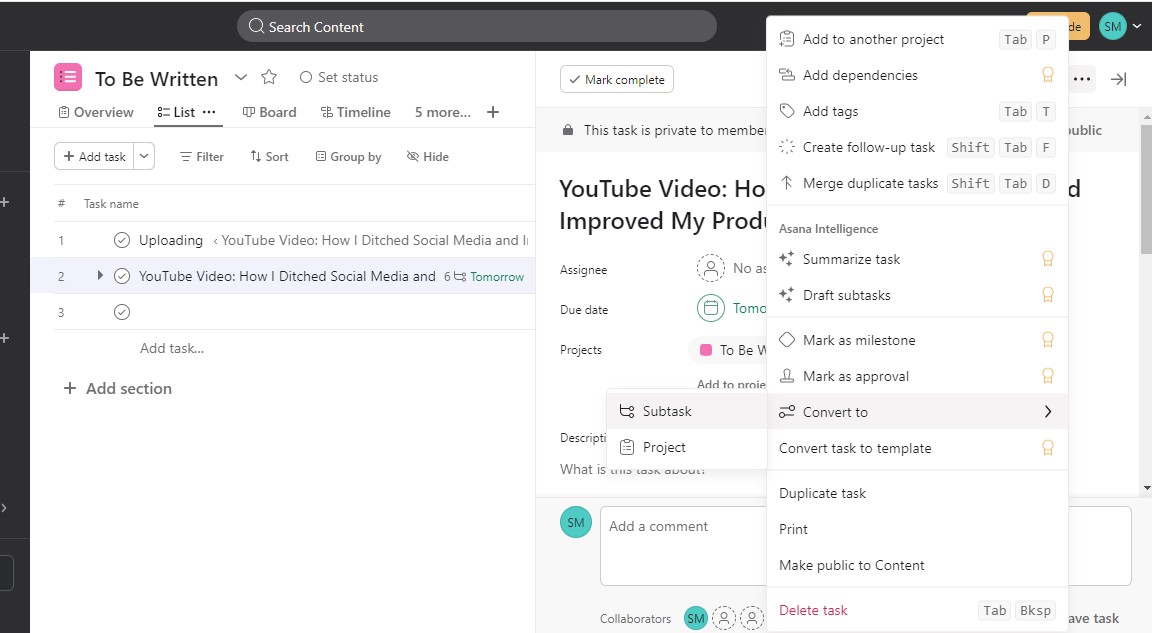Viewport: 1152px width, 633px height.
Task: Click the Hide columns control
Action: [428, 156]
